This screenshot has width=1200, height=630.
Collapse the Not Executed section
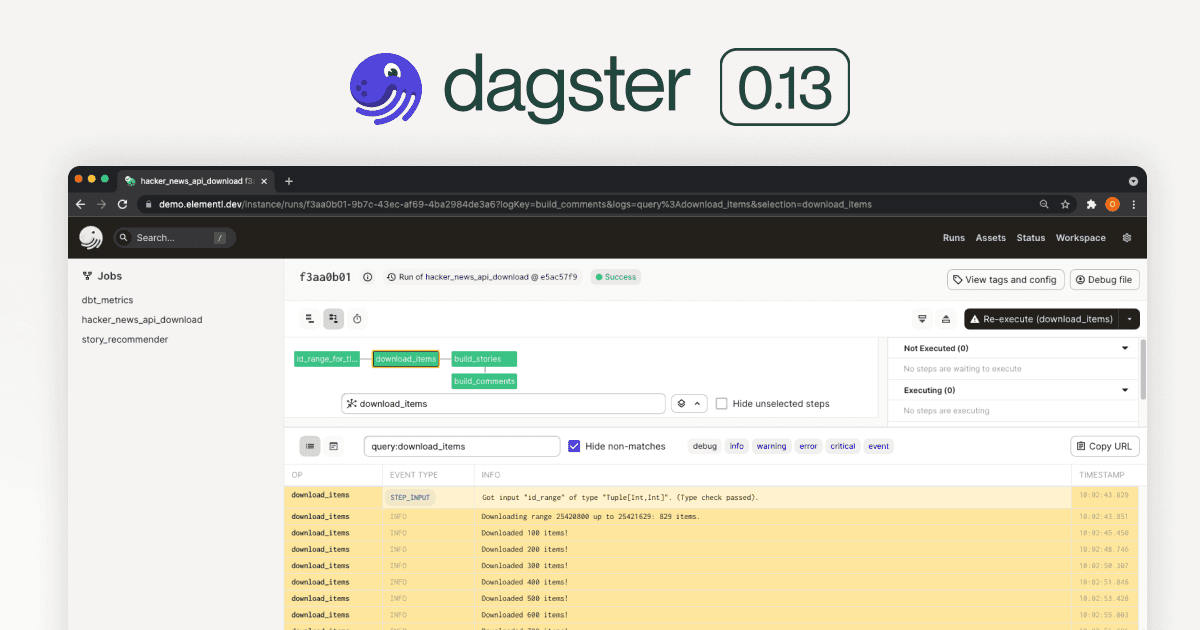1125,349
